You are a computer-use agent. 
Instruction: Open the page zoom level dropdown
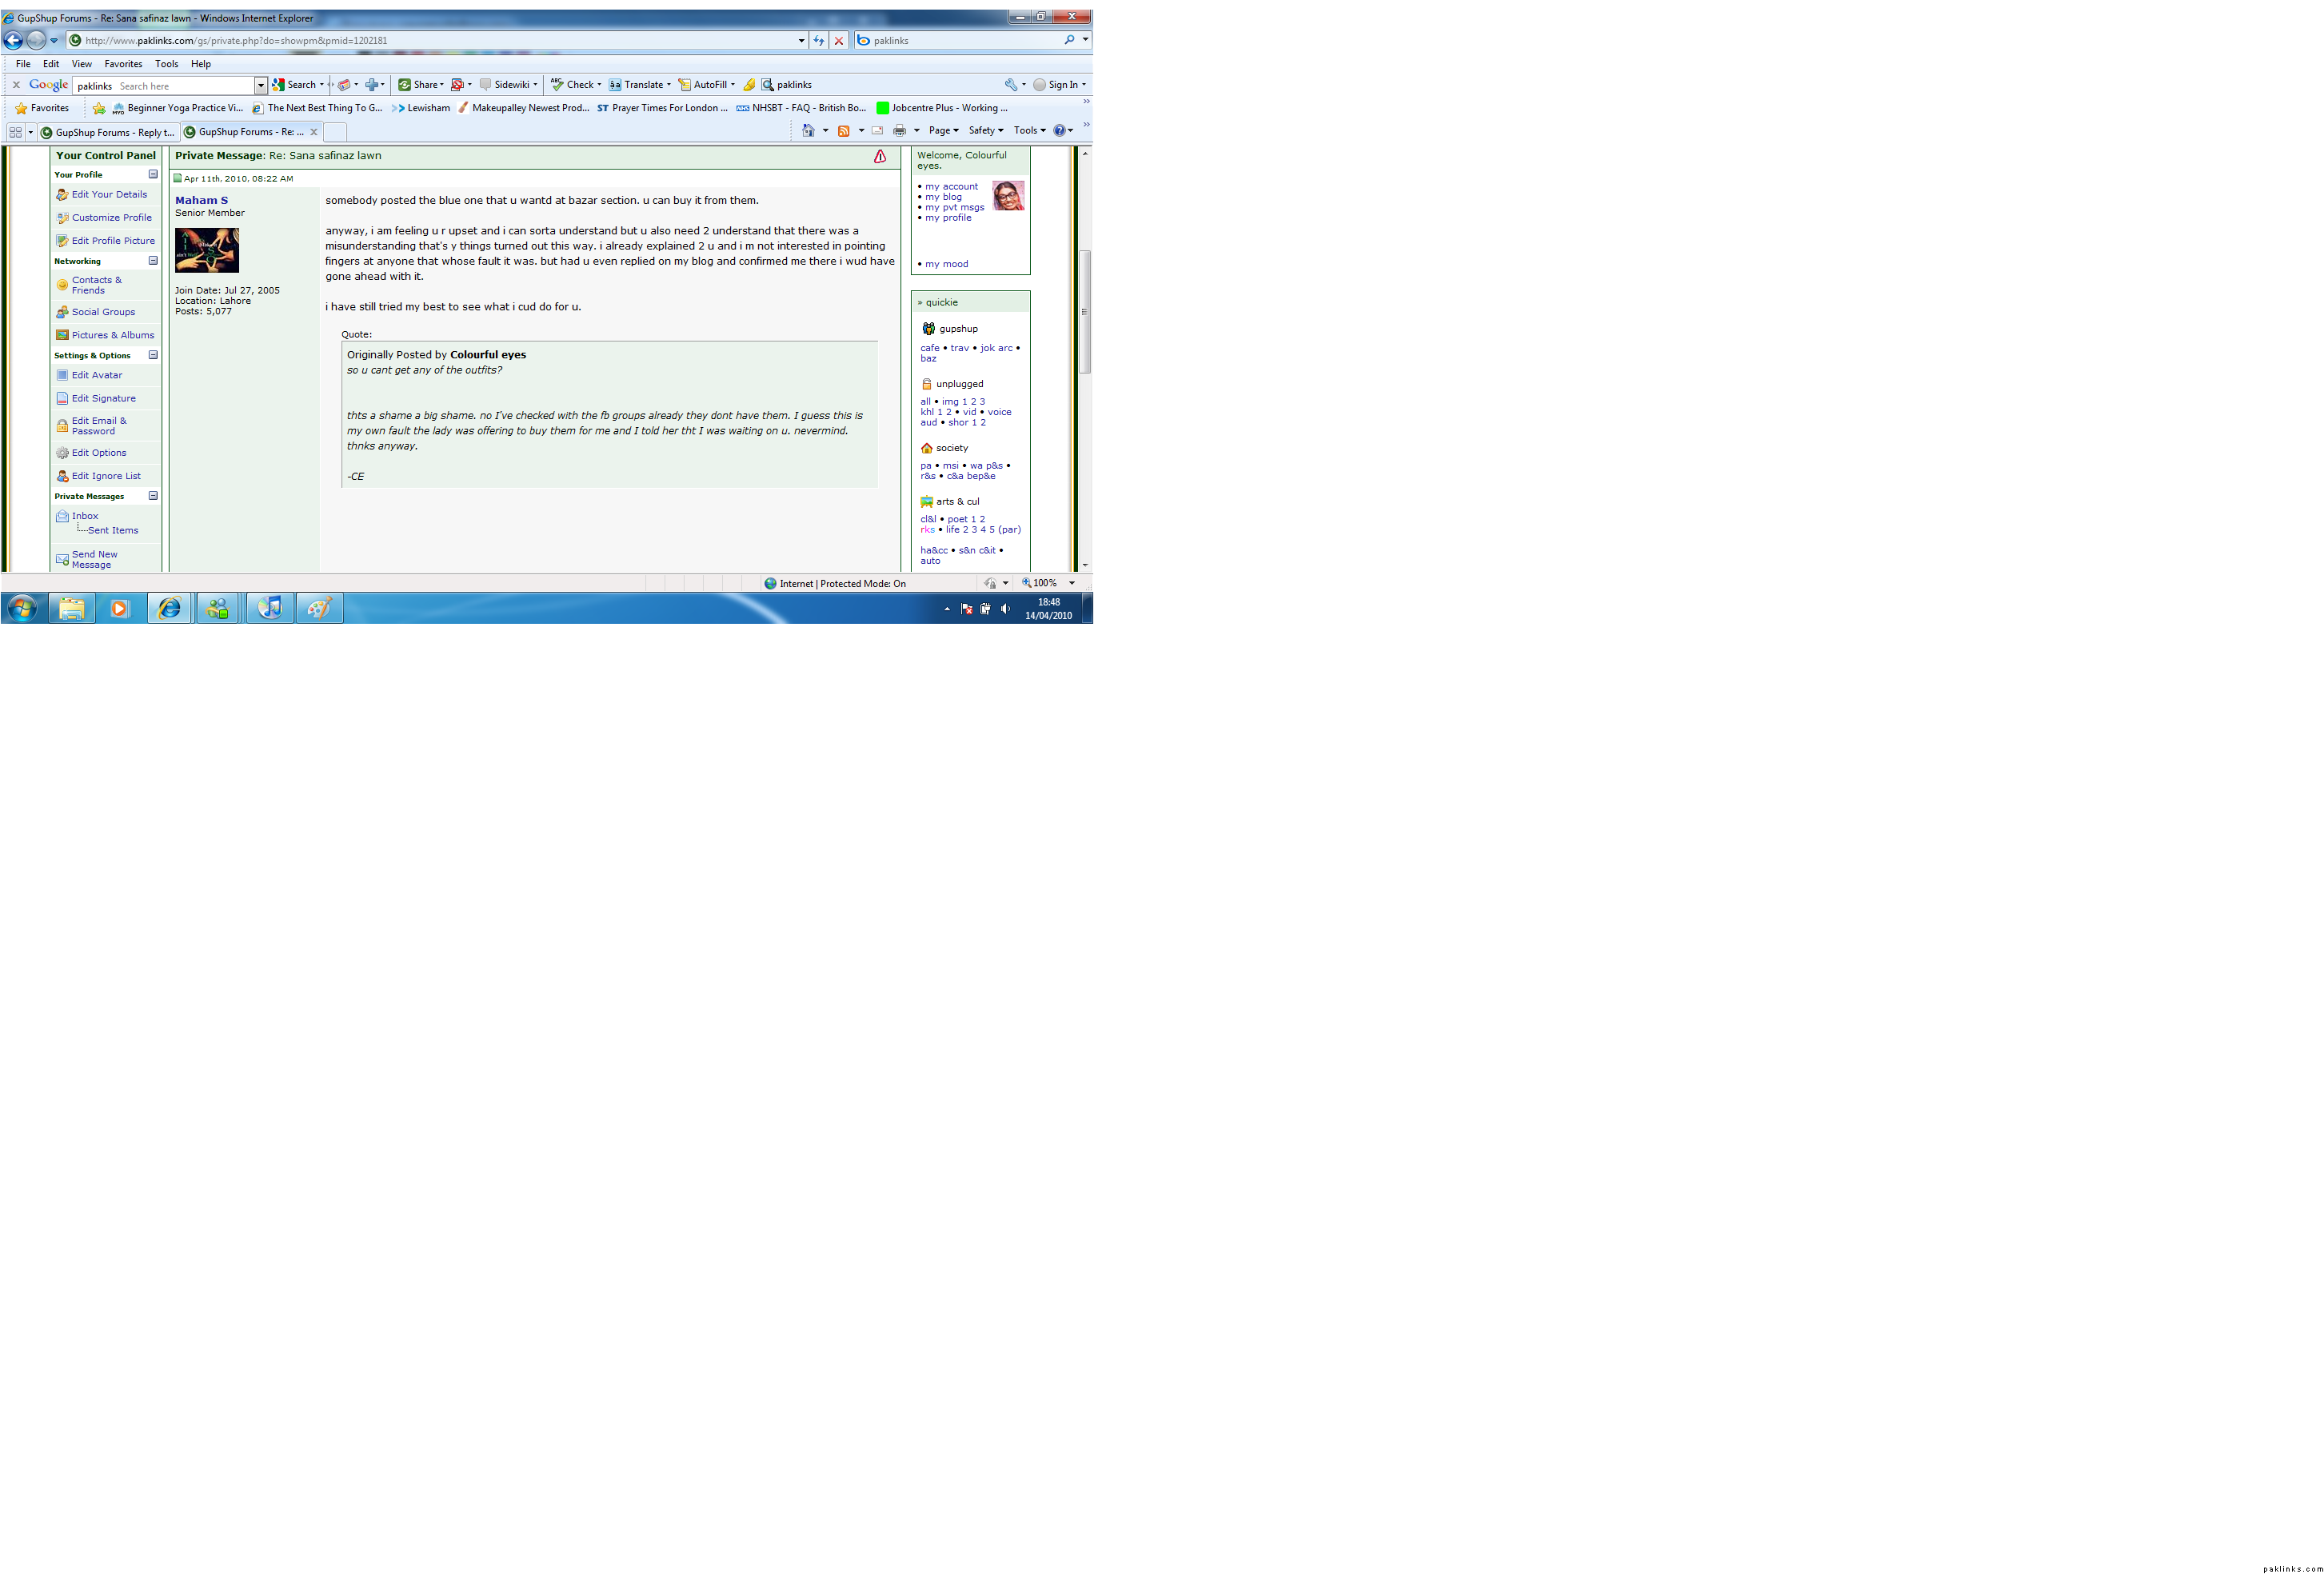(1072, 583)
